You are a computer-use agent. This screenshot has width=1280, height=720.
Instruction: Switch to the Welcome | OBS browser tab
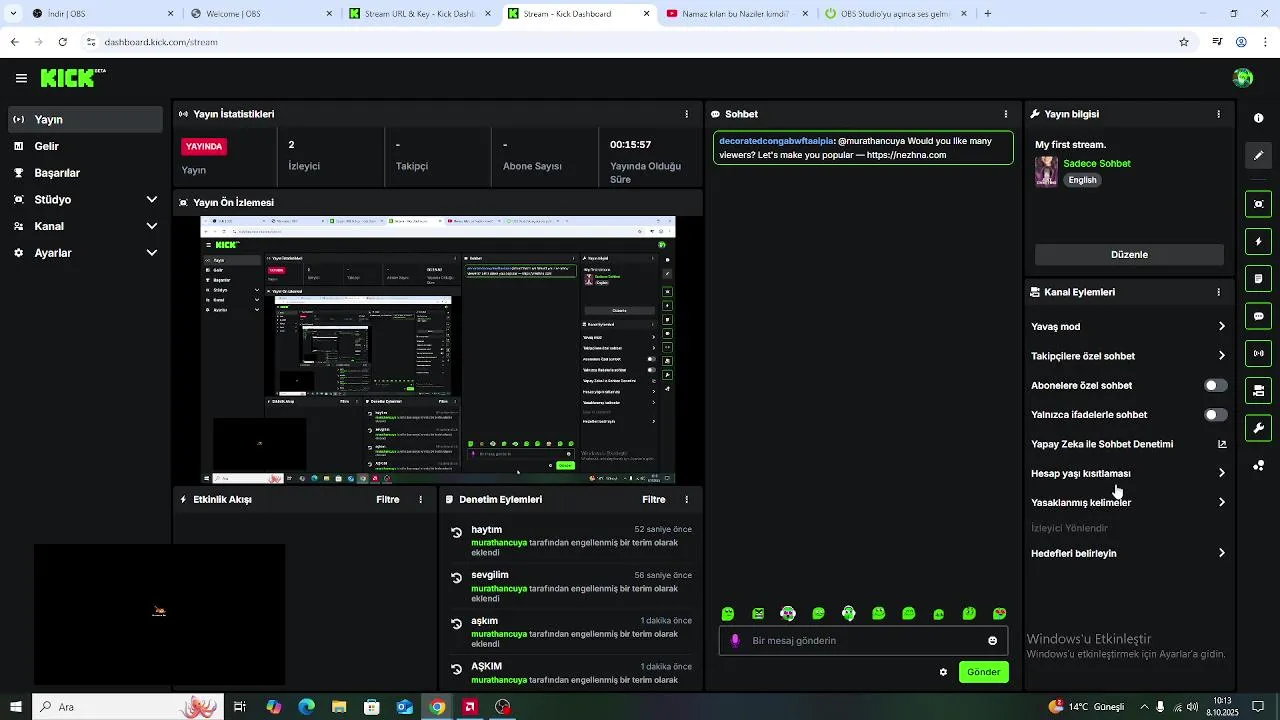pyautogui.click(x=262, y=14)
